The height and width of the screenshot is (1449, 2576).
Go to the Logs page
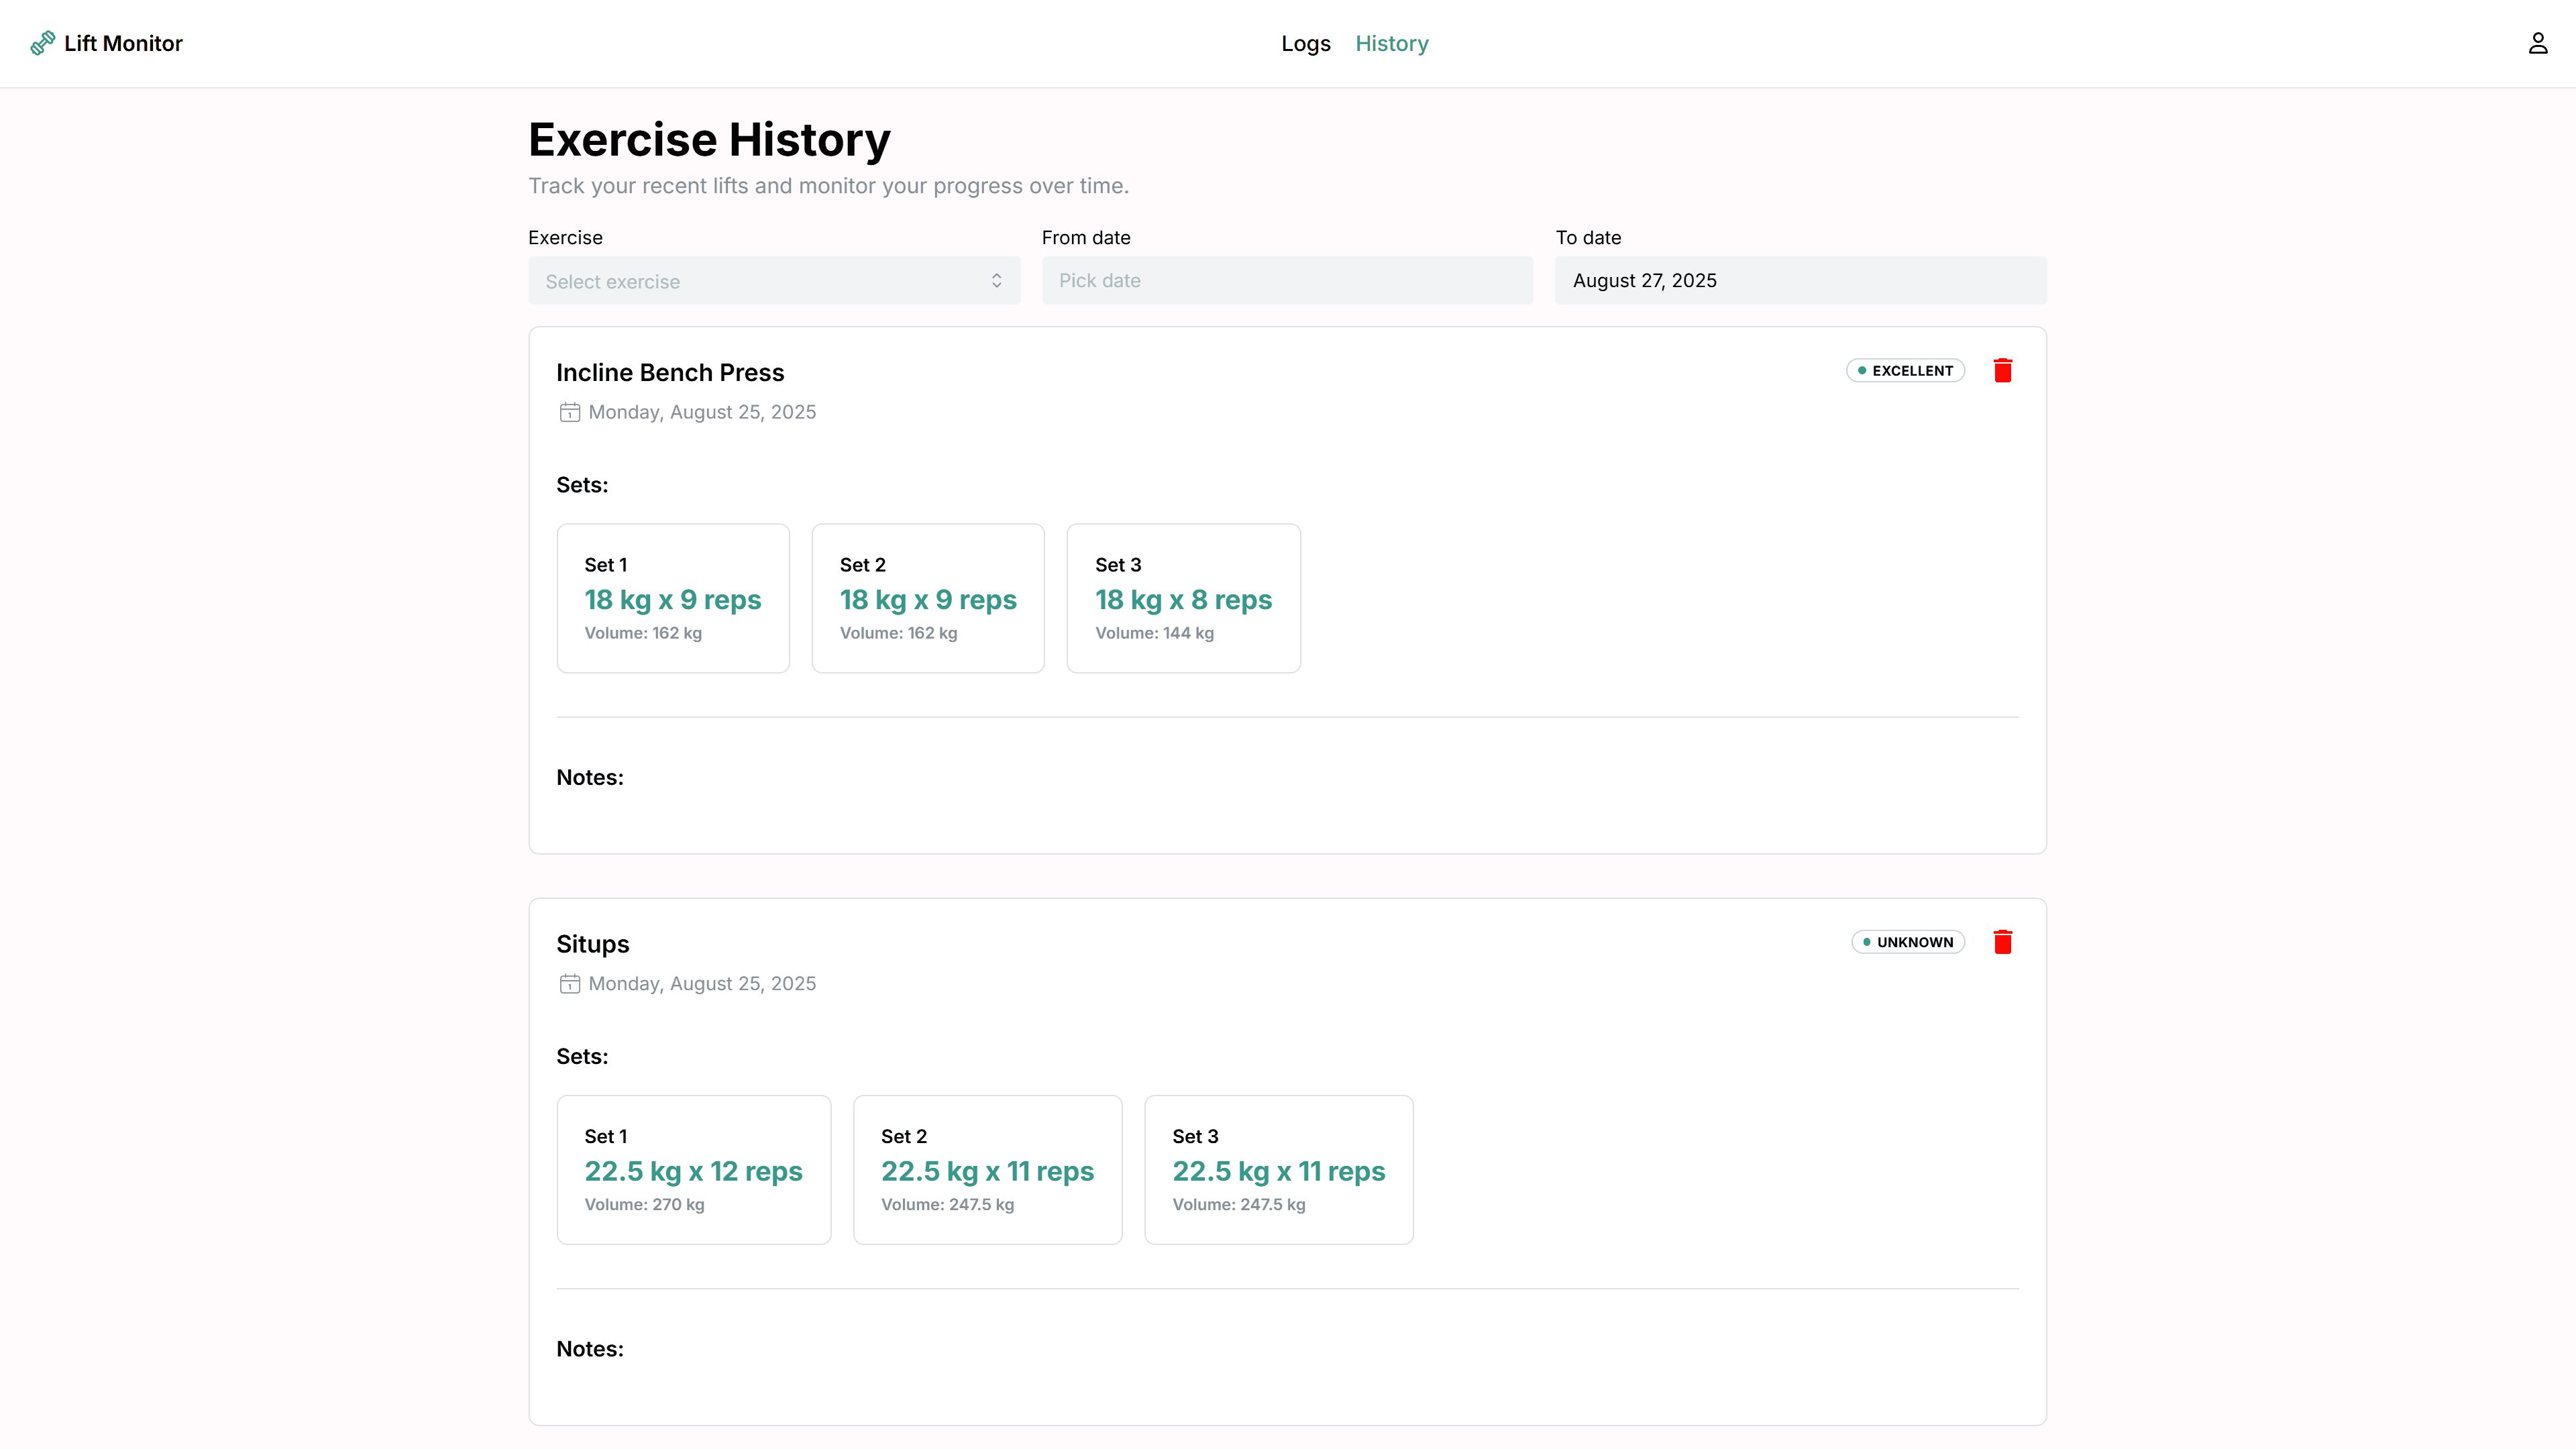tap(1305, 43)
